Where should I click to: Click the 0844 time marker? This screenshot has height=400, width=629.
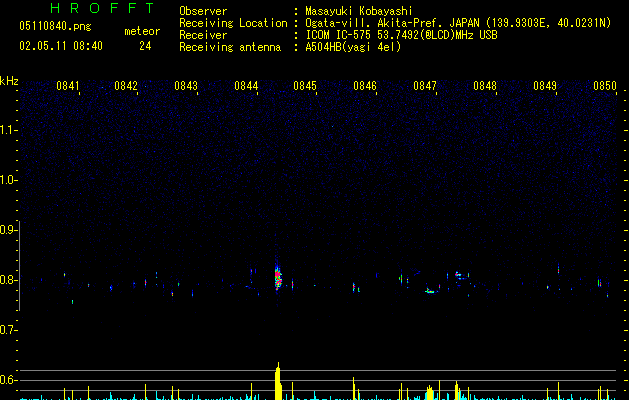tap(246, 86)
